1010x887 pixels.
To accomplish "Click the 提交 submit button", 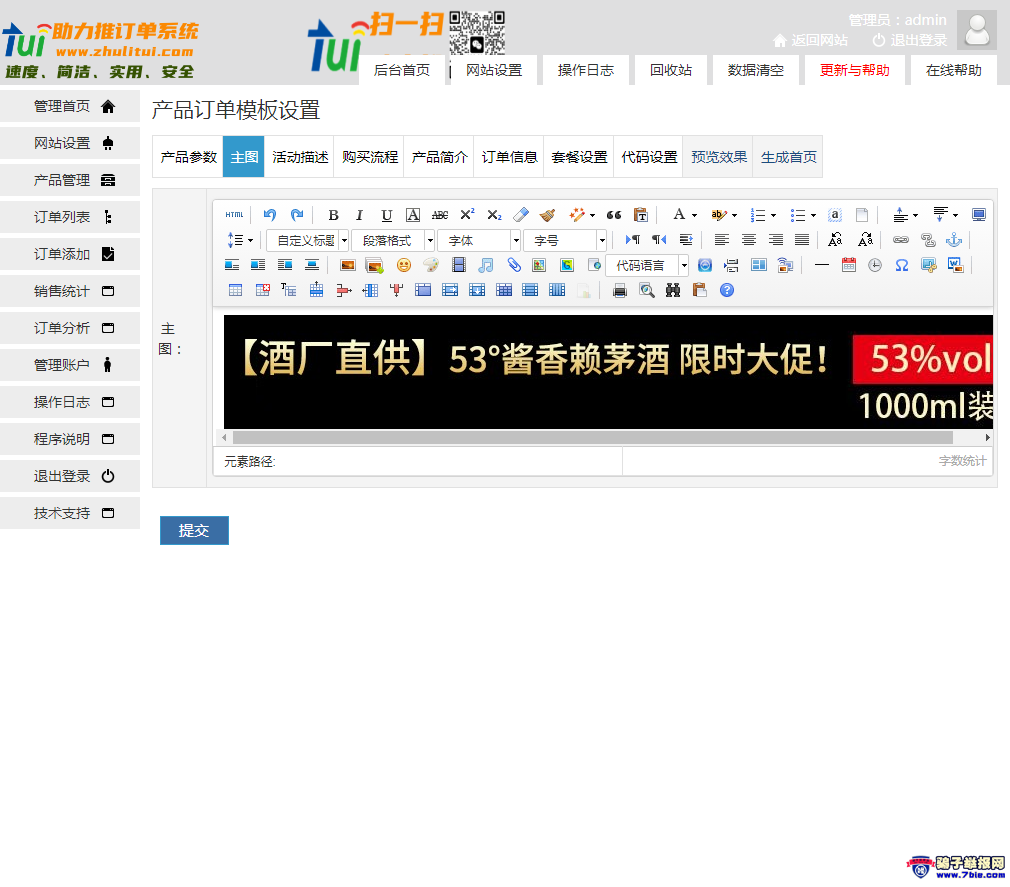I will click(194, 530).
